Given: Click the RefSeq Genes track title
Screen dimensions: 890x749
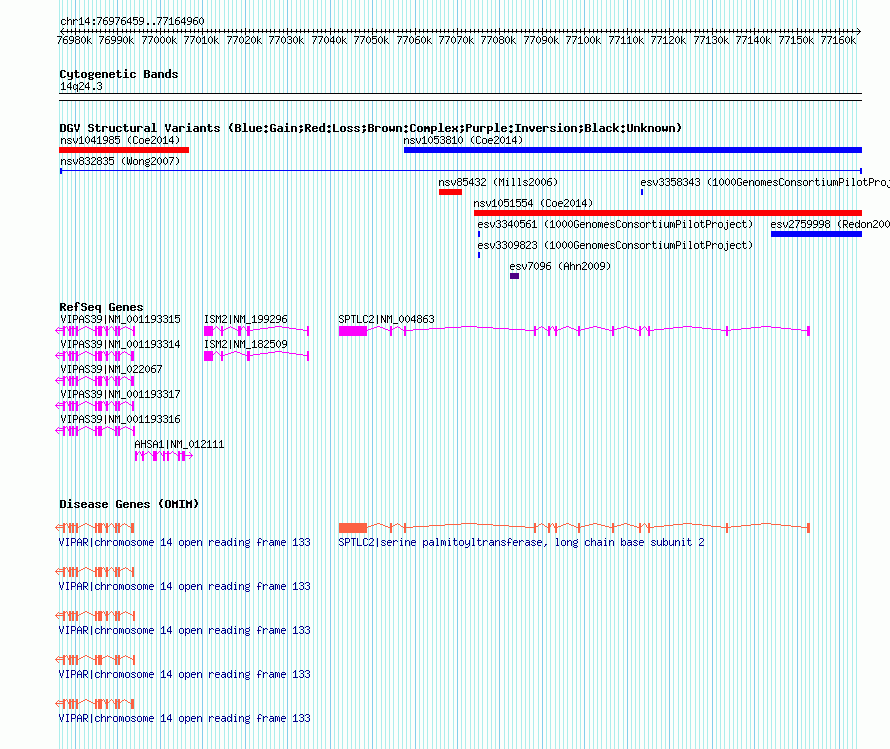Looking at the screenshot, I should [x=101, y=307].
